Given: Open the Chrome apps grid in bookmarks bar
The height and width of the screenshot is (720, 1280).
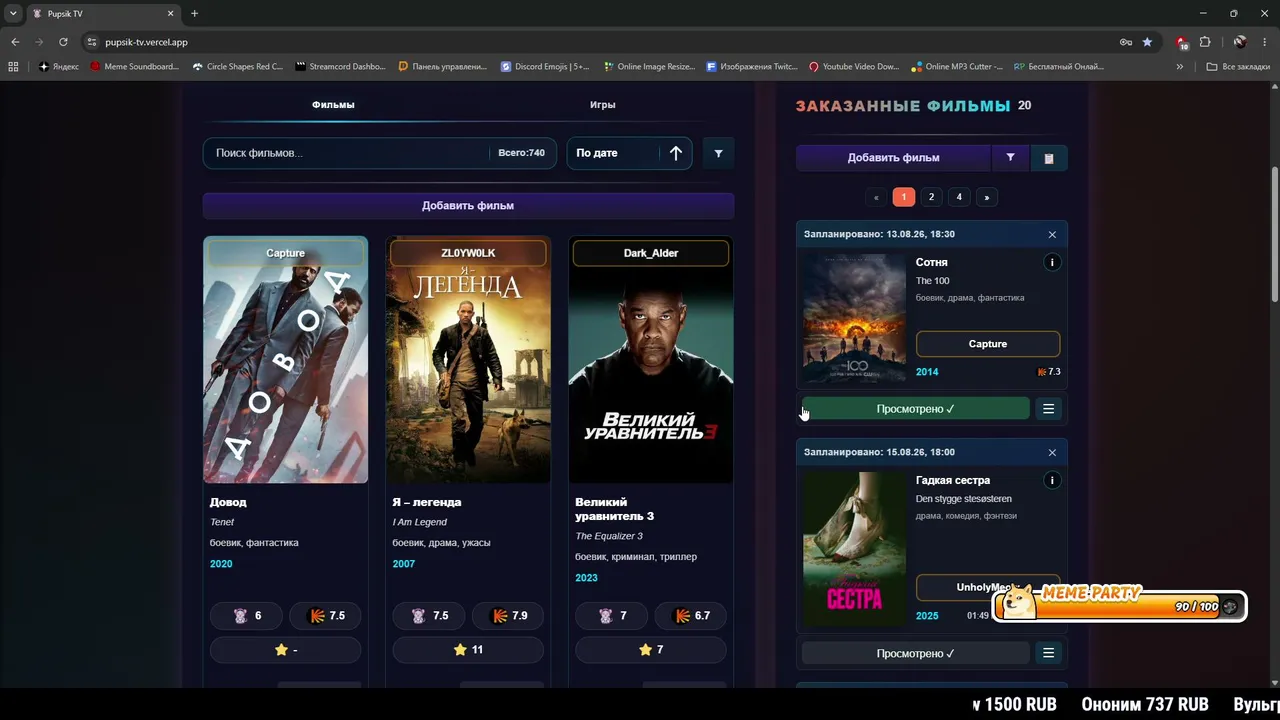Looking at the screenshot, I should pos(13,67).
